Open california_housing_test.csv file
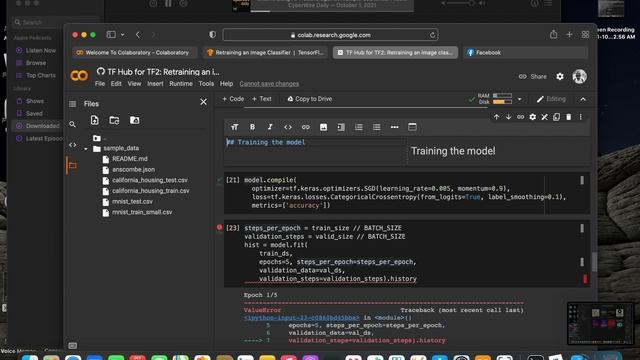This screenshot has width=640, height=360. coord(150,180)
